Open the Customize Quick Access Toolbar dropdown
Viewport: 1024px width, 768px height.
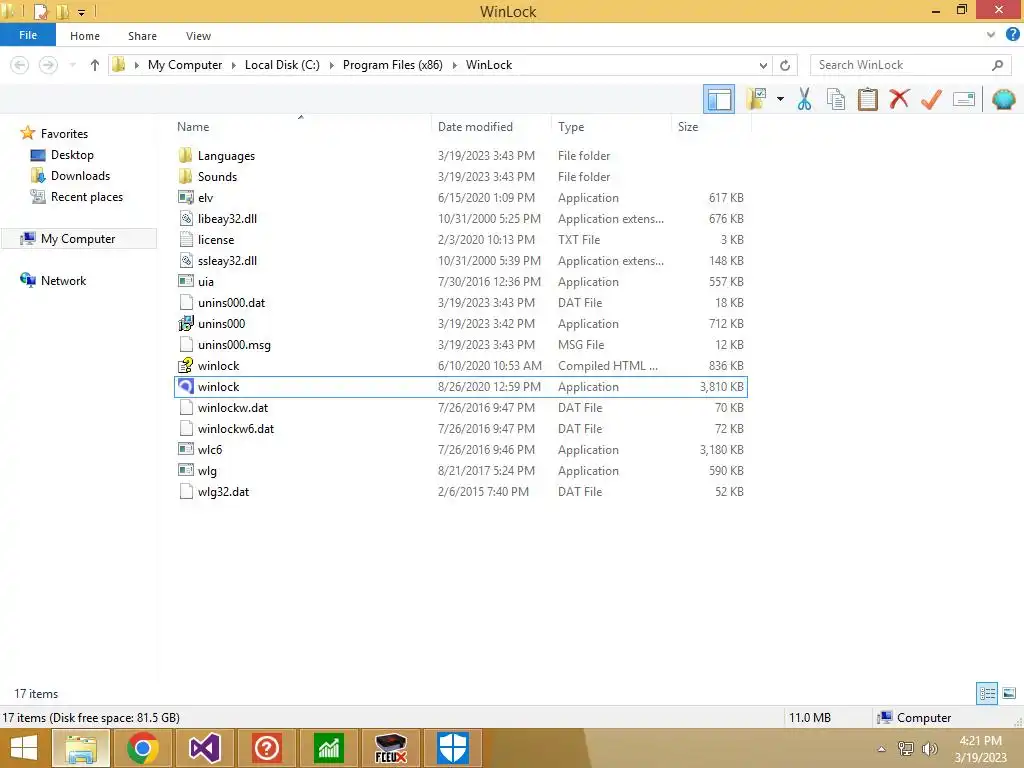tap(81, 12)
